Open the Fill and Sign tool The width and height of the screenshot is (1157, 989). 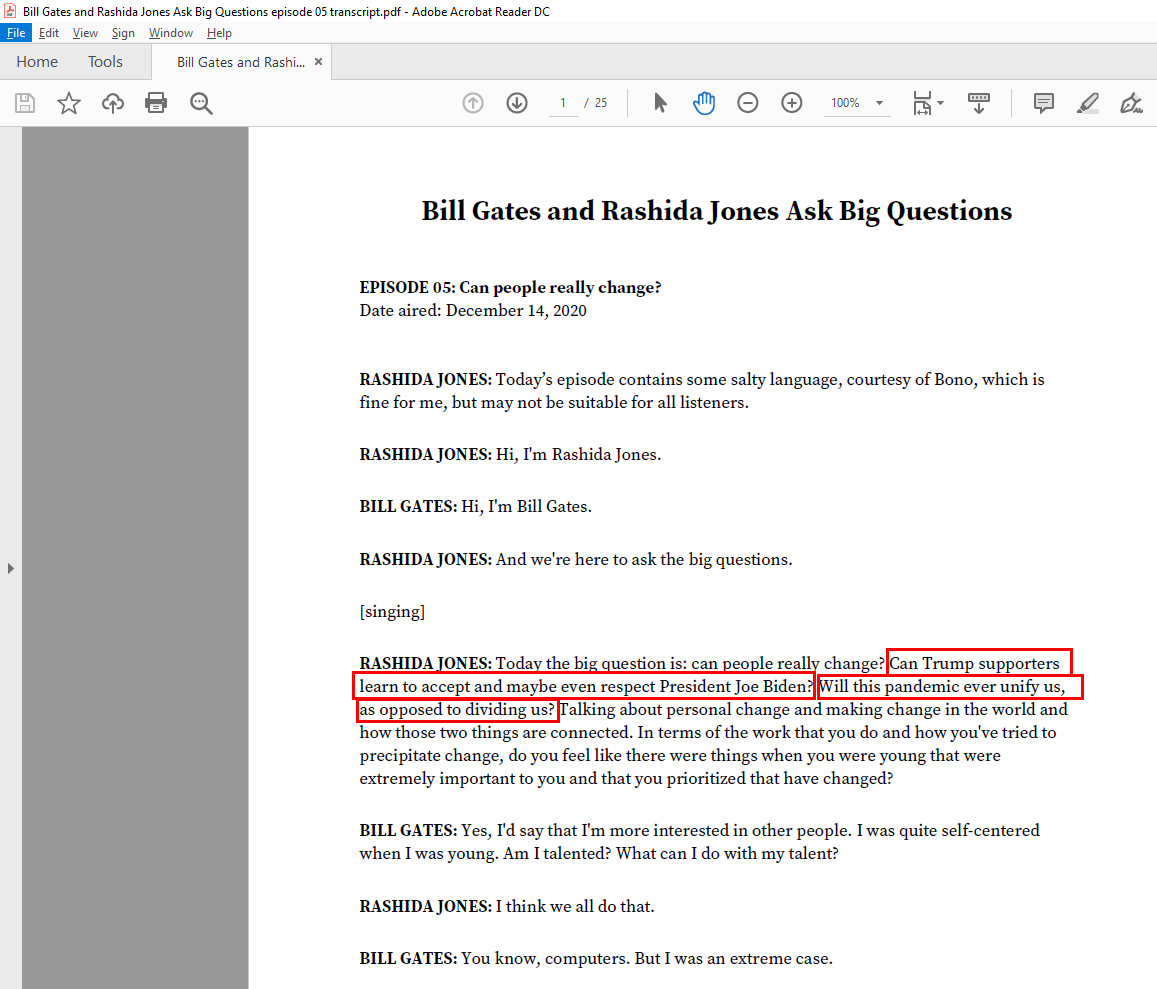pos(1131,103)
